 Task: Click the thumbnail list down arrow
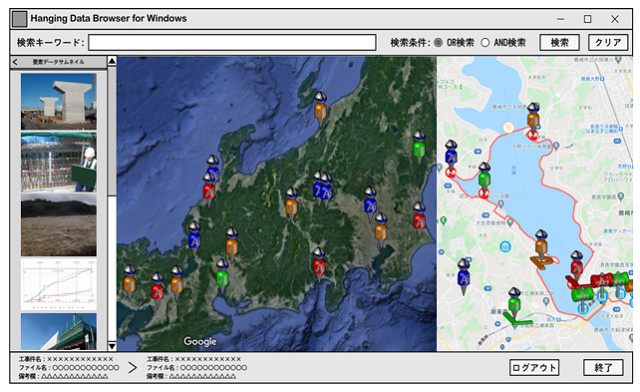click(112, 346)
